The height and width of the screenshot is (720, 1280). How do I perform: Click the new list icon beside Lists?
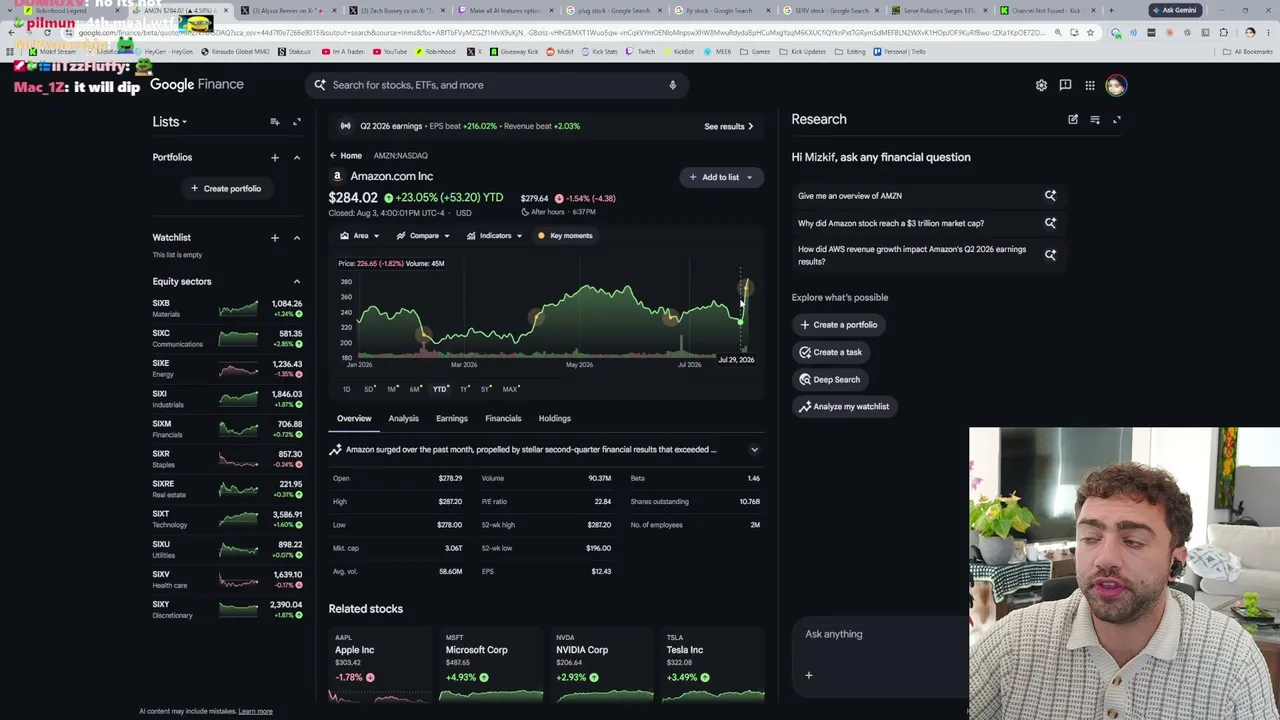(x=274, y=122)
